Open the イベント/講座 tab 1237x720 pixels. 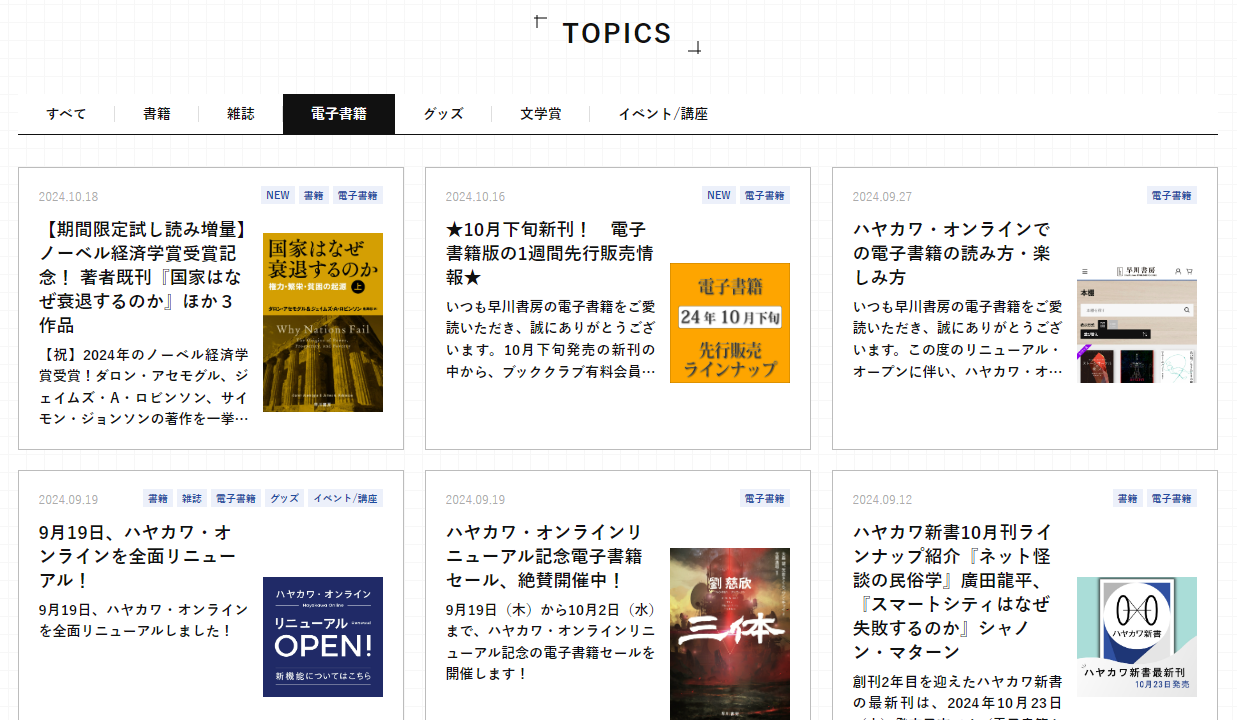[663, 114]
